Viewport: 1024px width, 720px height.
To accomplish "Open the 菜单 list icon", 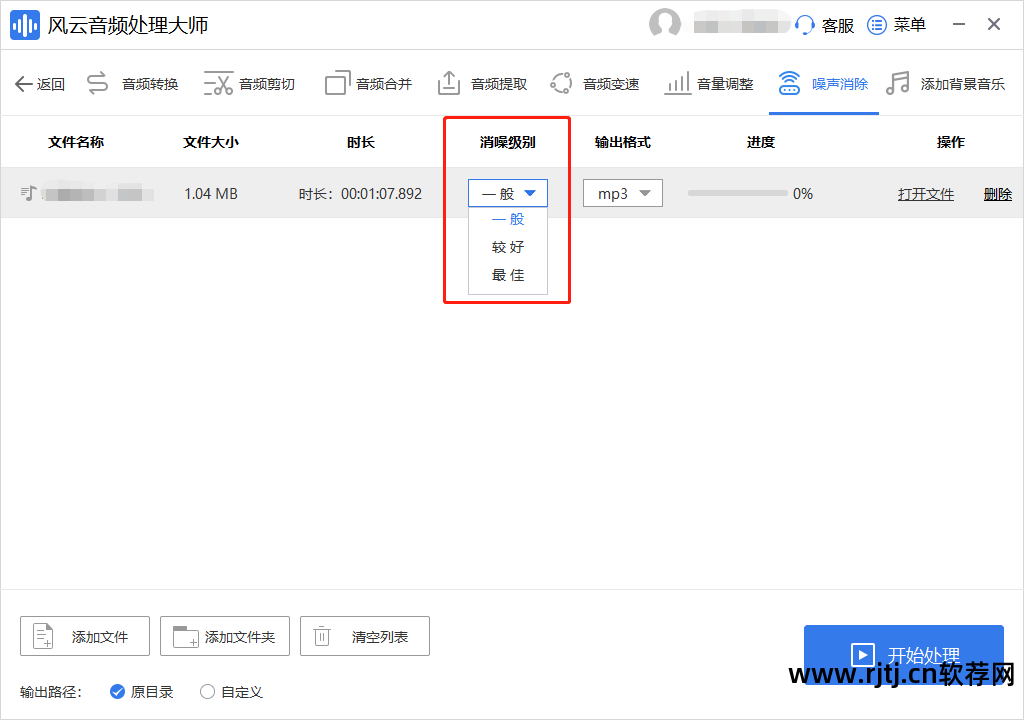I will (876, 25).
